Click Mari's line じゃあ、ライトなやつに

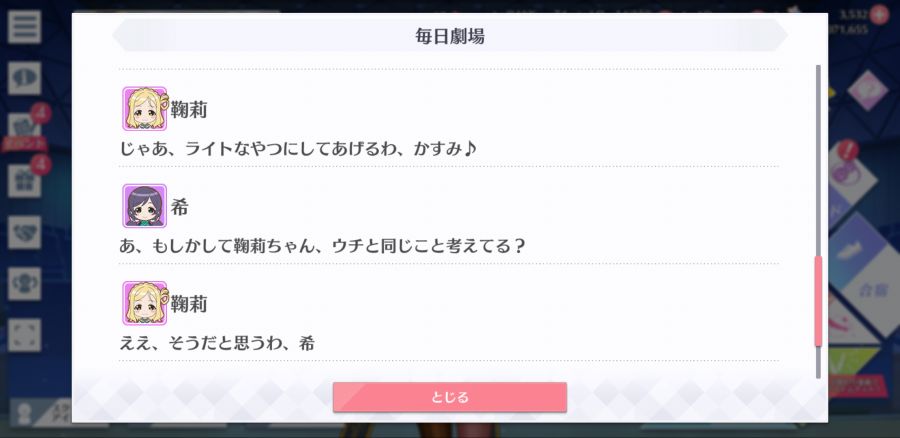click(x=298, y=149)
